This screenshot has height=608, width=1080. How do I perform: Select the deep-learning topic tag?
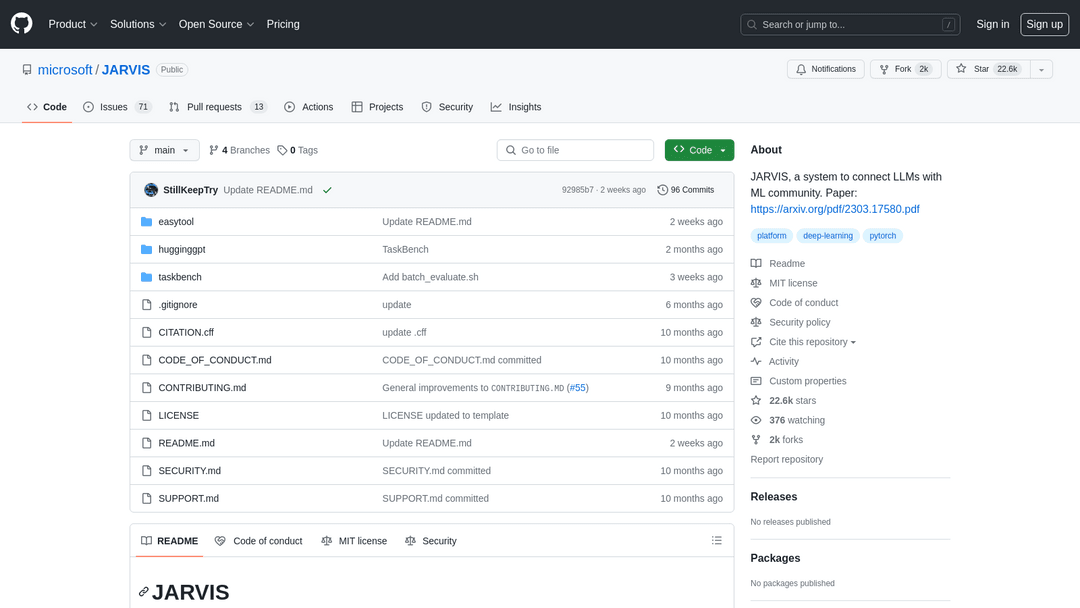(x=827, y=236)
